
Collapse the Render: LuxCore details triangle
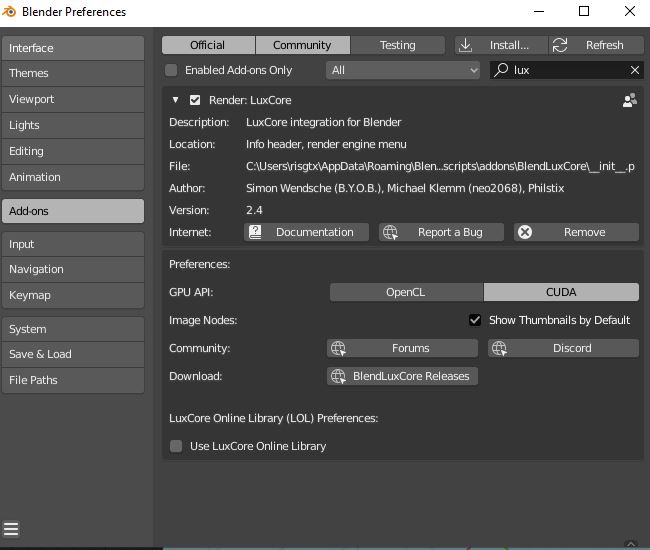[176, 100]
